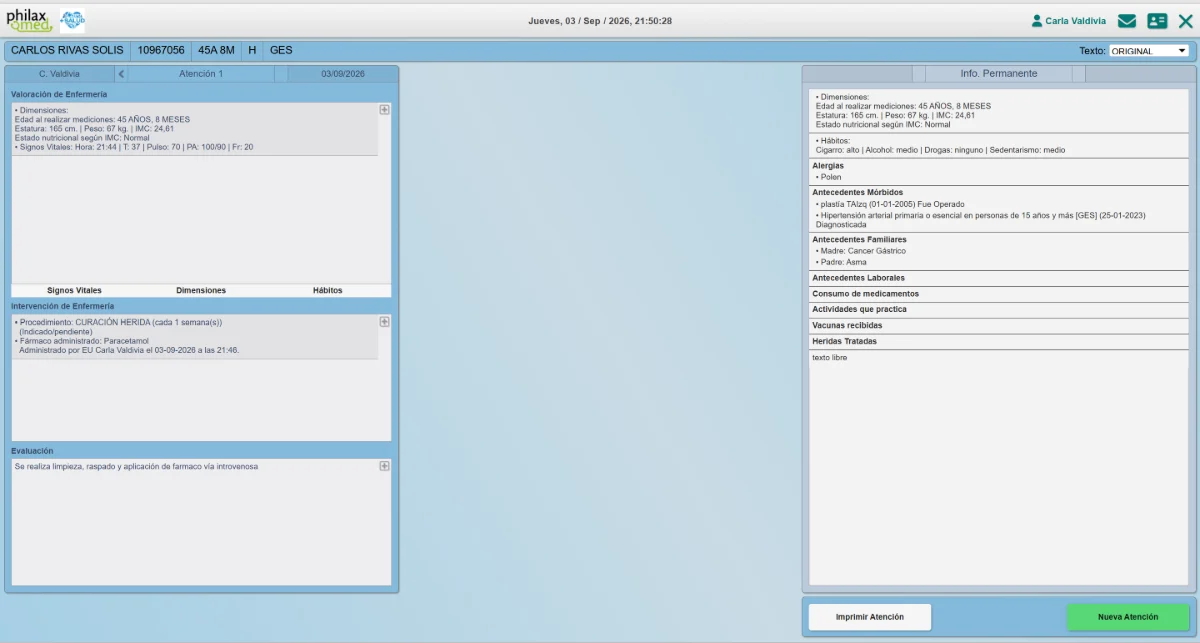Viewport: 1200px width, 643px height.
Task: Expand the Valoración de Enfermería box with plus icon
Action: (384, 110)
